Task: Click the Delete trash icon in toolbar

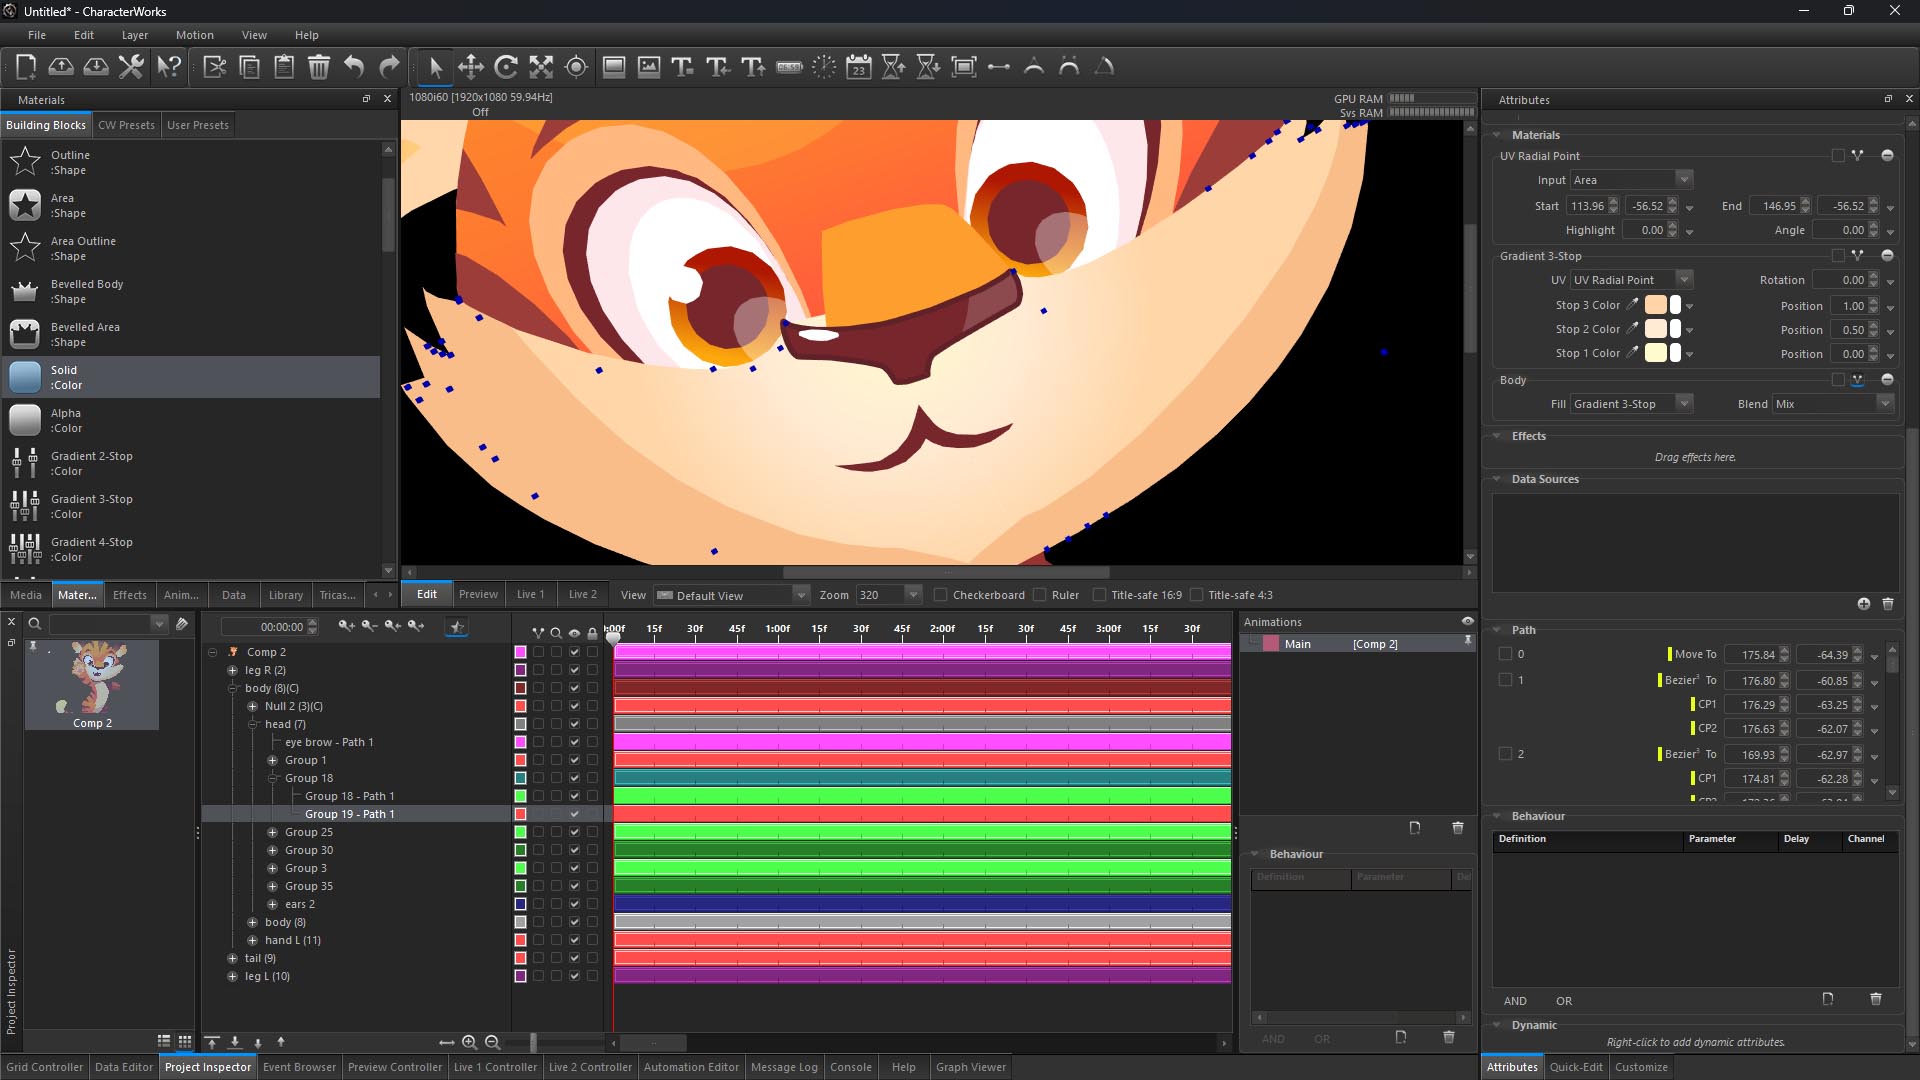Action: click(318, 67)
